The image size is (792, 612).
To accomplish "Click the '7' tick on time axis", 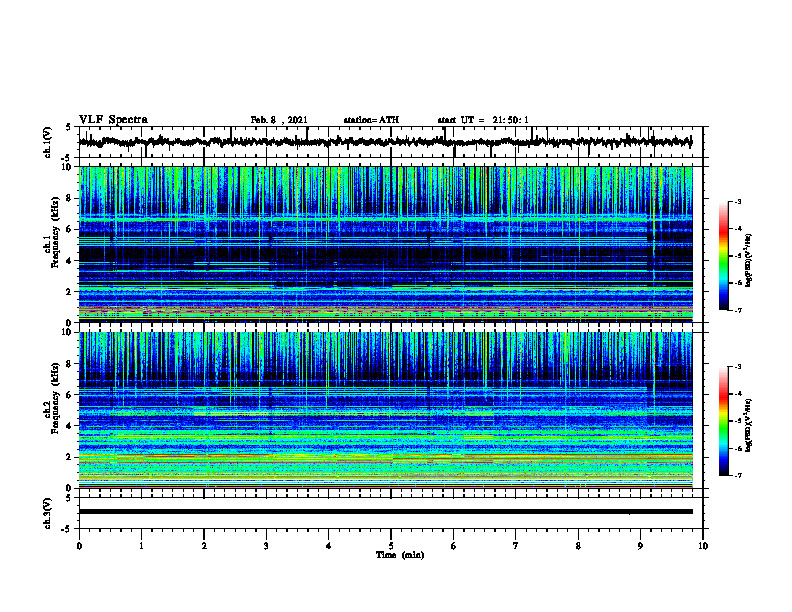I will point(516,546).
